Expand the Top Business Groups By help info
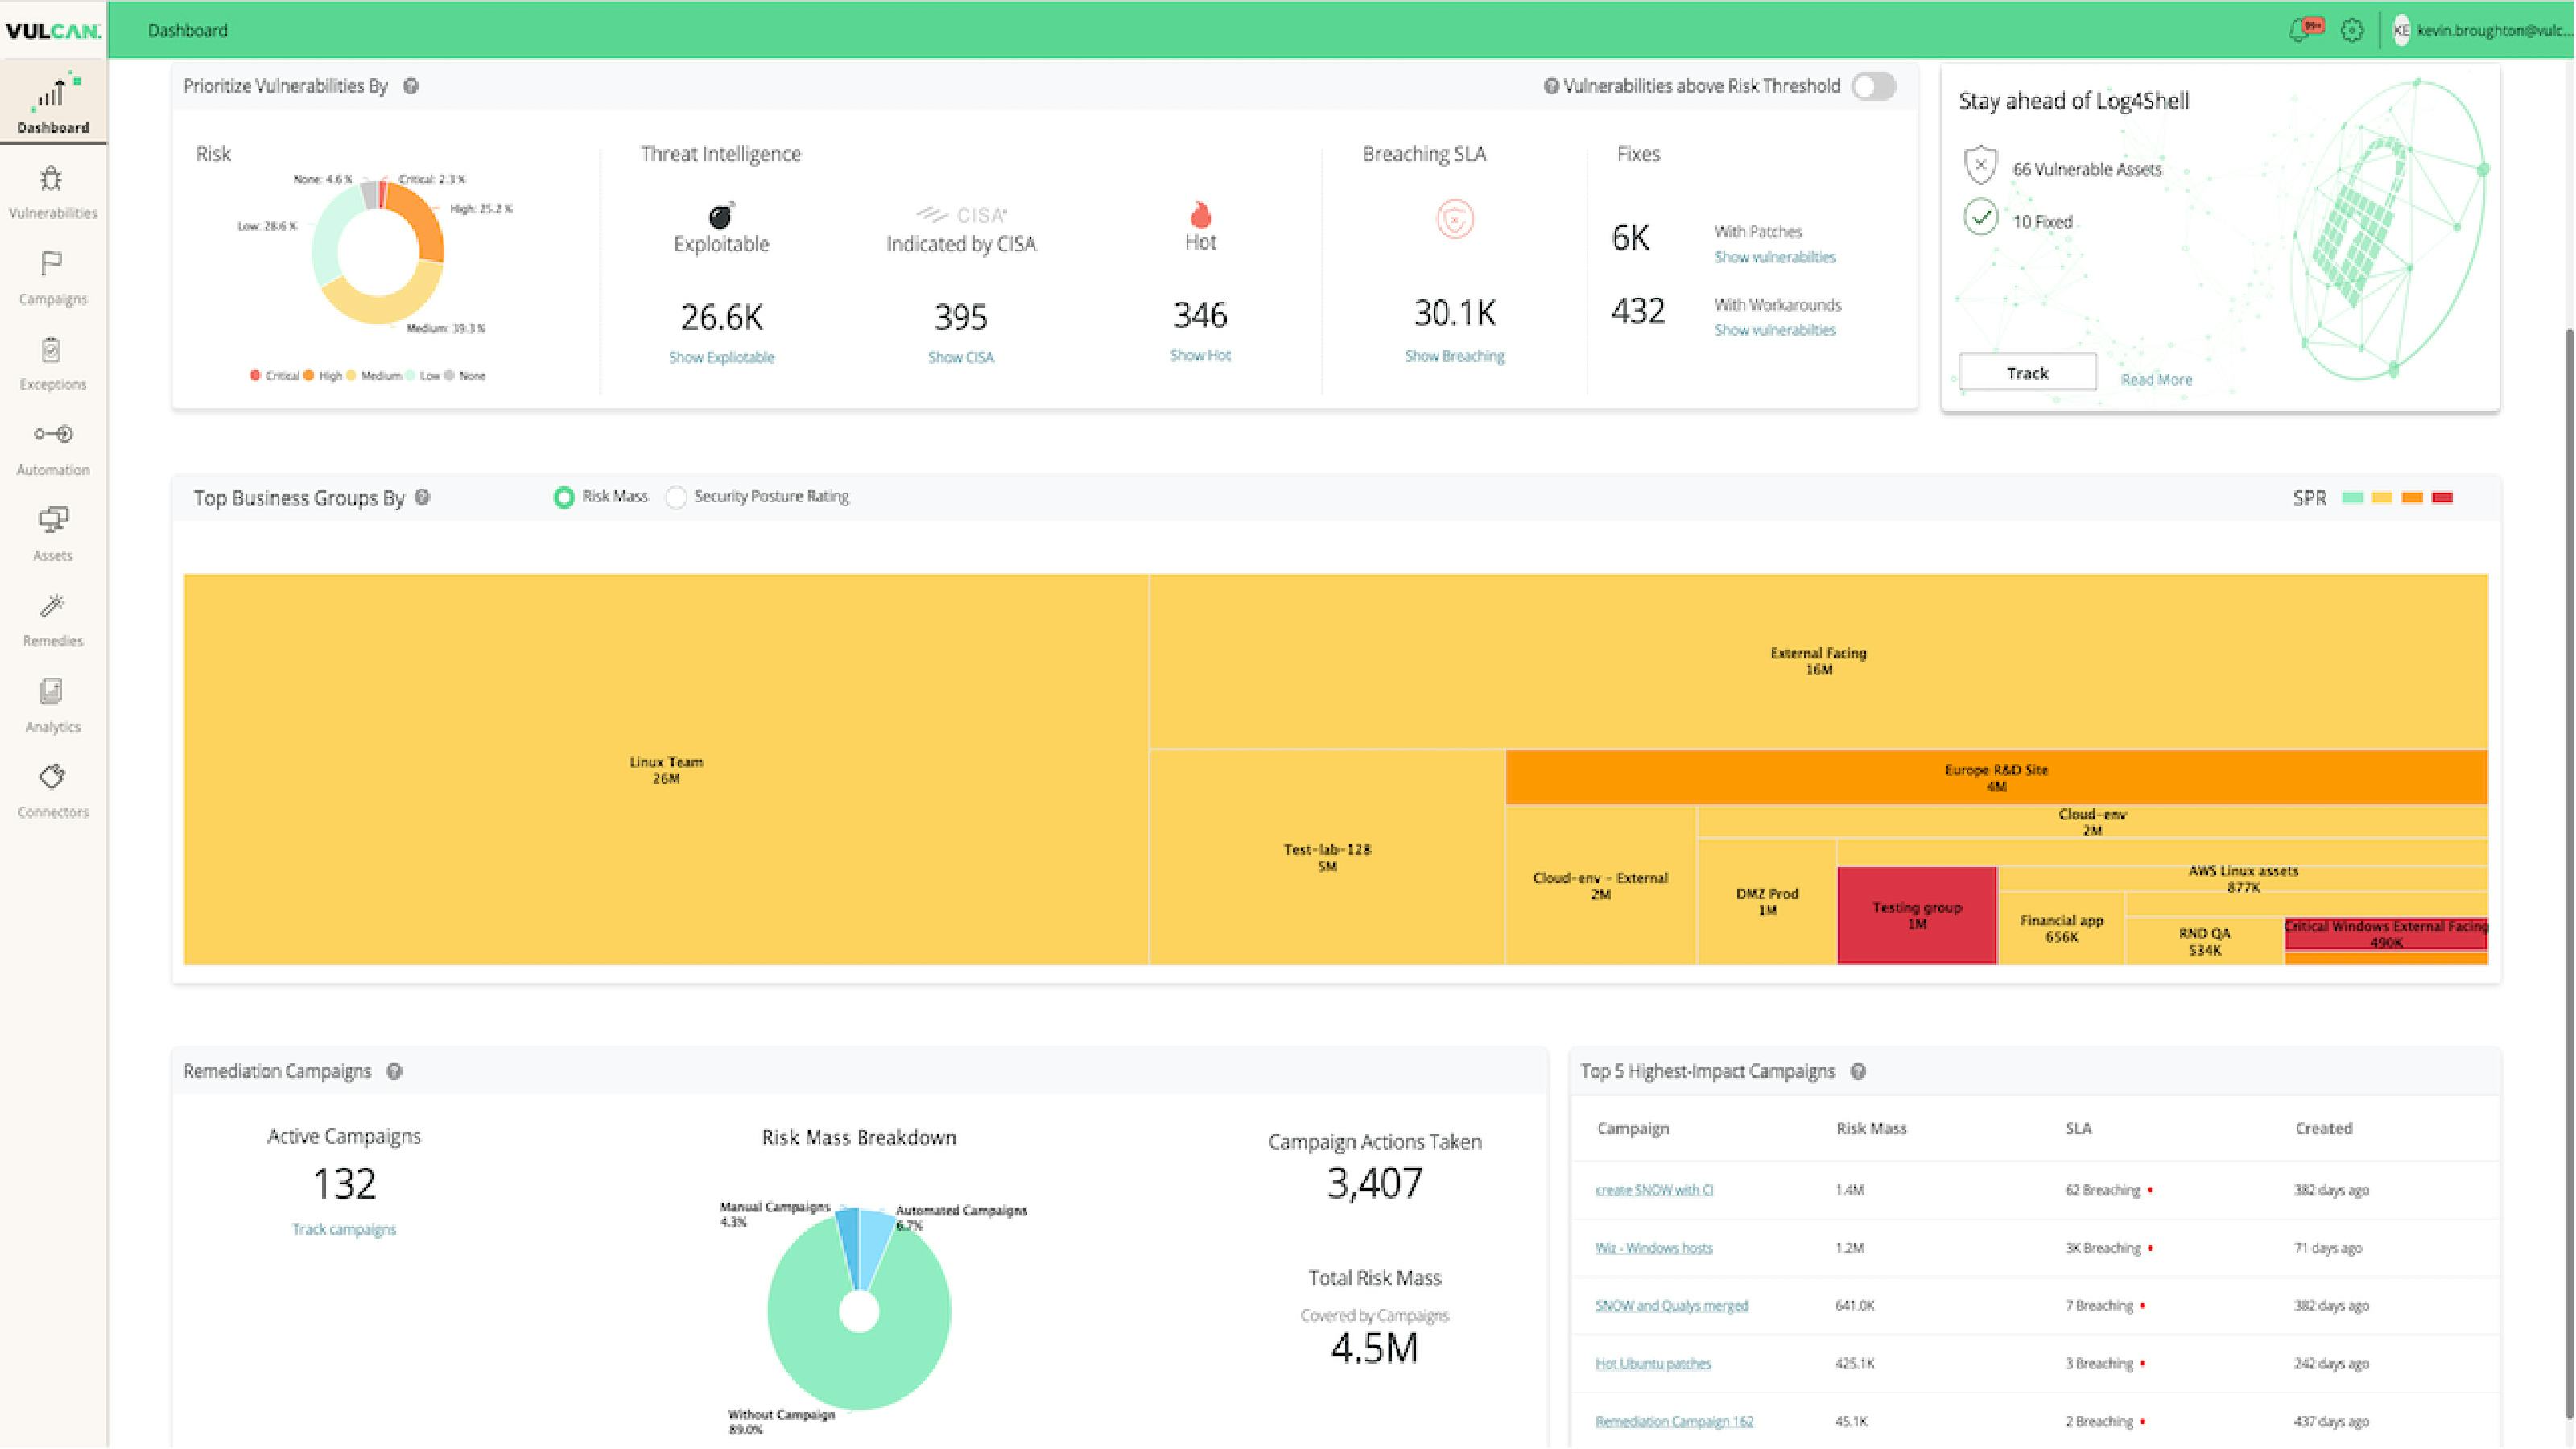 click(423, 497)
